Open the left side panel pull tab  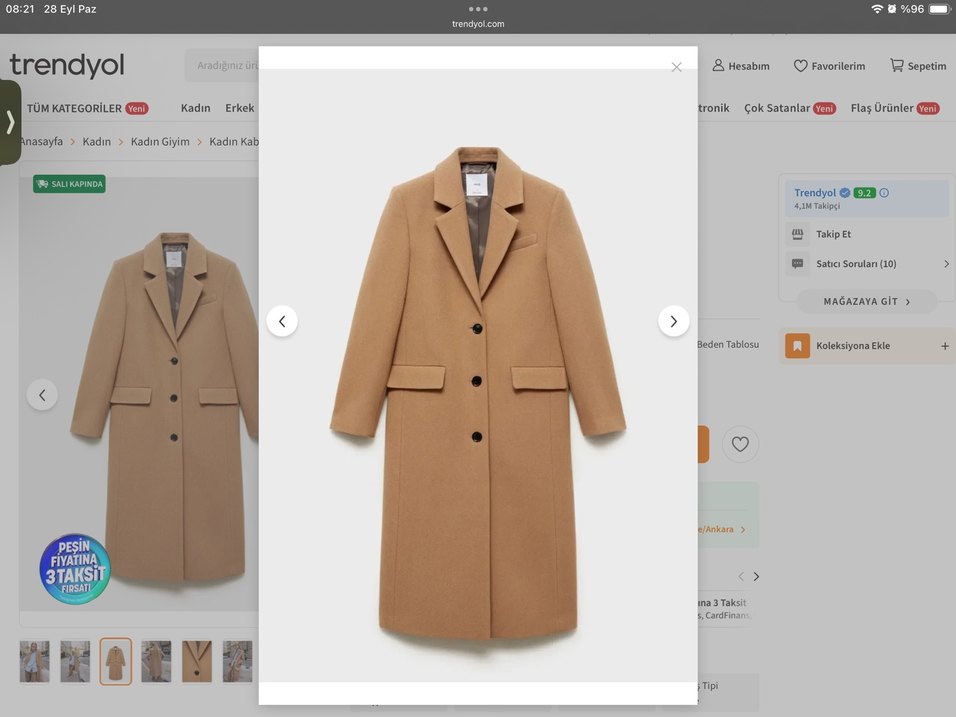[x=10, y=122]
